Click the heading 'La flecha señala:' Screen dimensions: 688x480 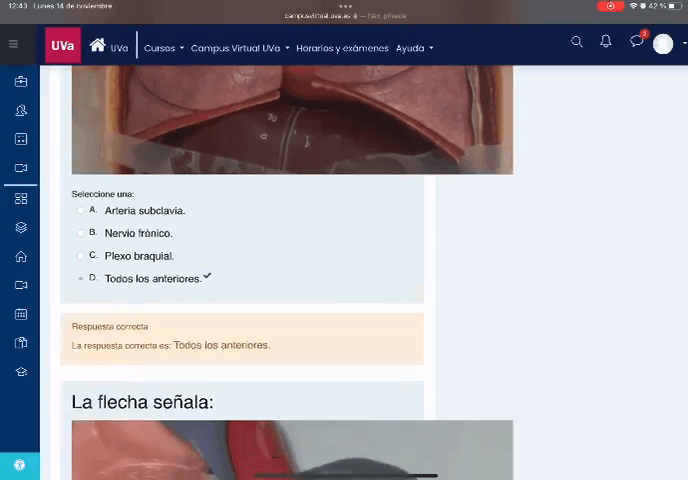[x=142, y=402]
